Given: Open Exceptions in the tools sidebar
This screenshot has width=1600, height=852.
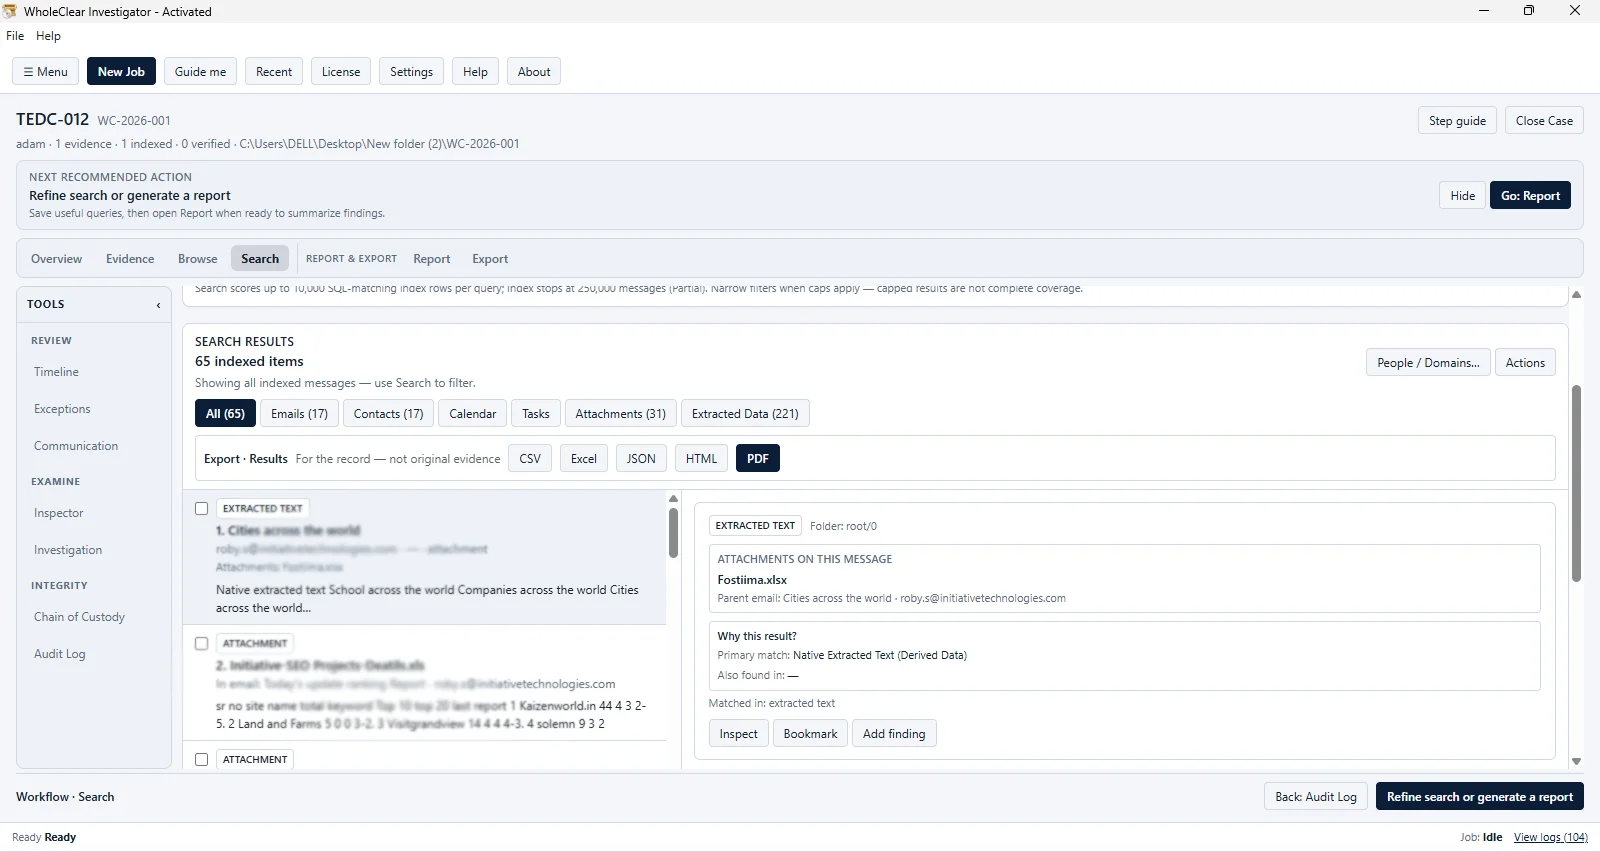Looking at the screenshot, I should coord(62,409).
